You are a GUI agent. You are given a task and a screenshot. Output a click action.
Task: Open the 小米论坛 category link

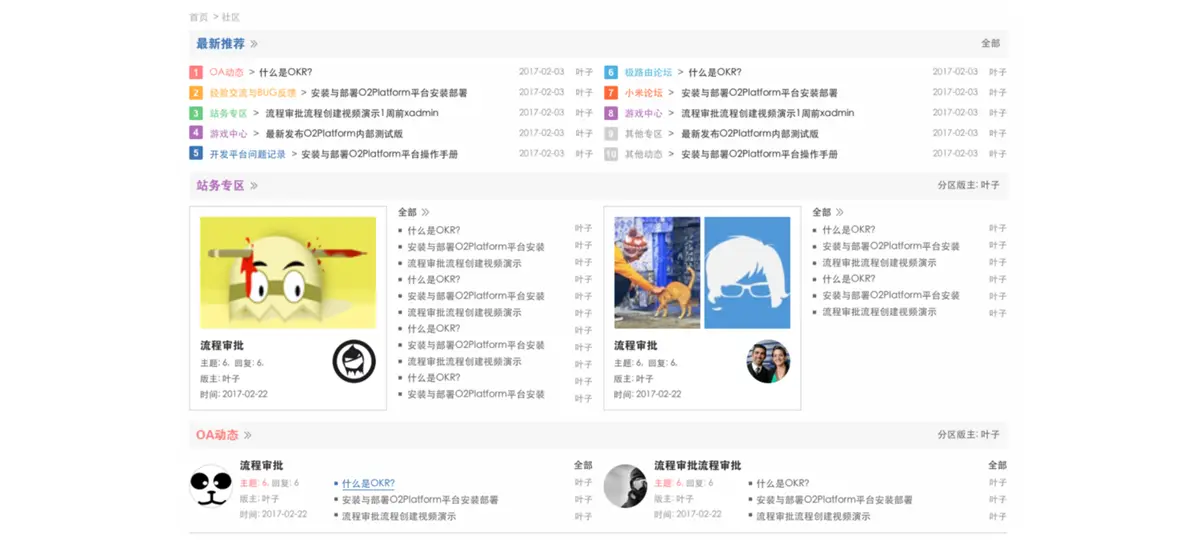click(643, 93)
